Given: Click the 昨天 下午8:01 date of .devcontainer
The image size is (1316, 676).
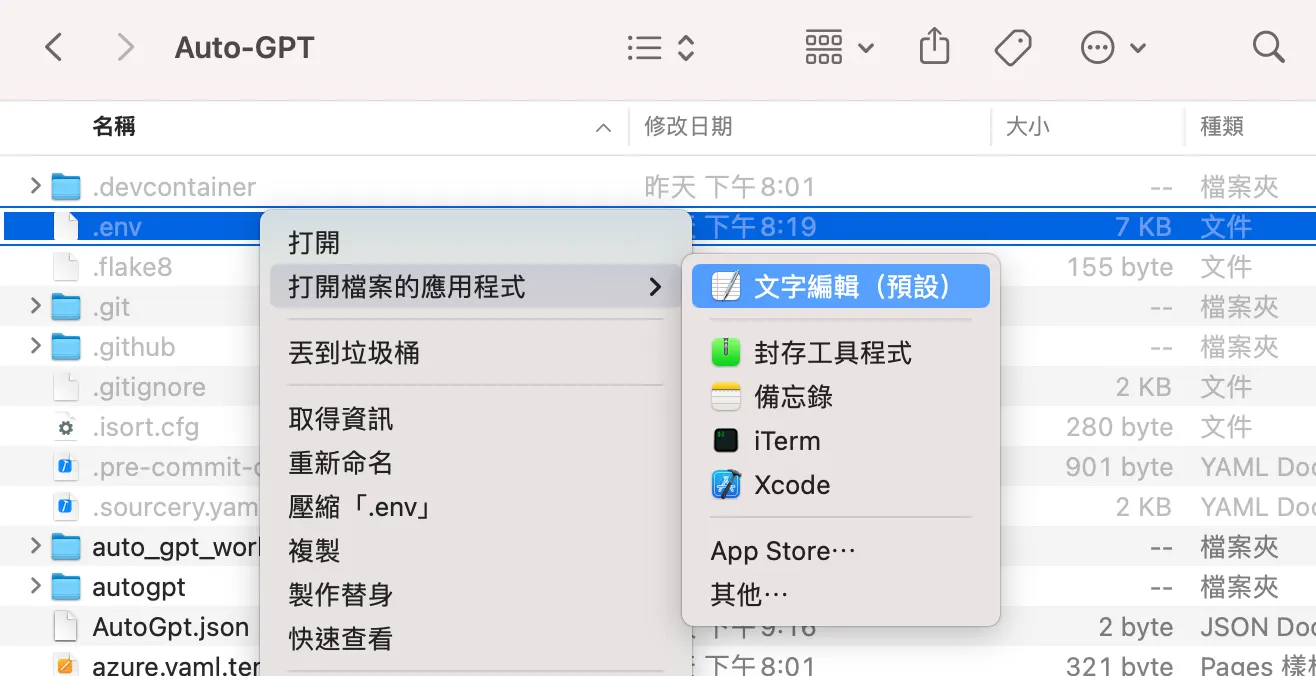Looking at the screenshot, I should (x=730, y=187).
